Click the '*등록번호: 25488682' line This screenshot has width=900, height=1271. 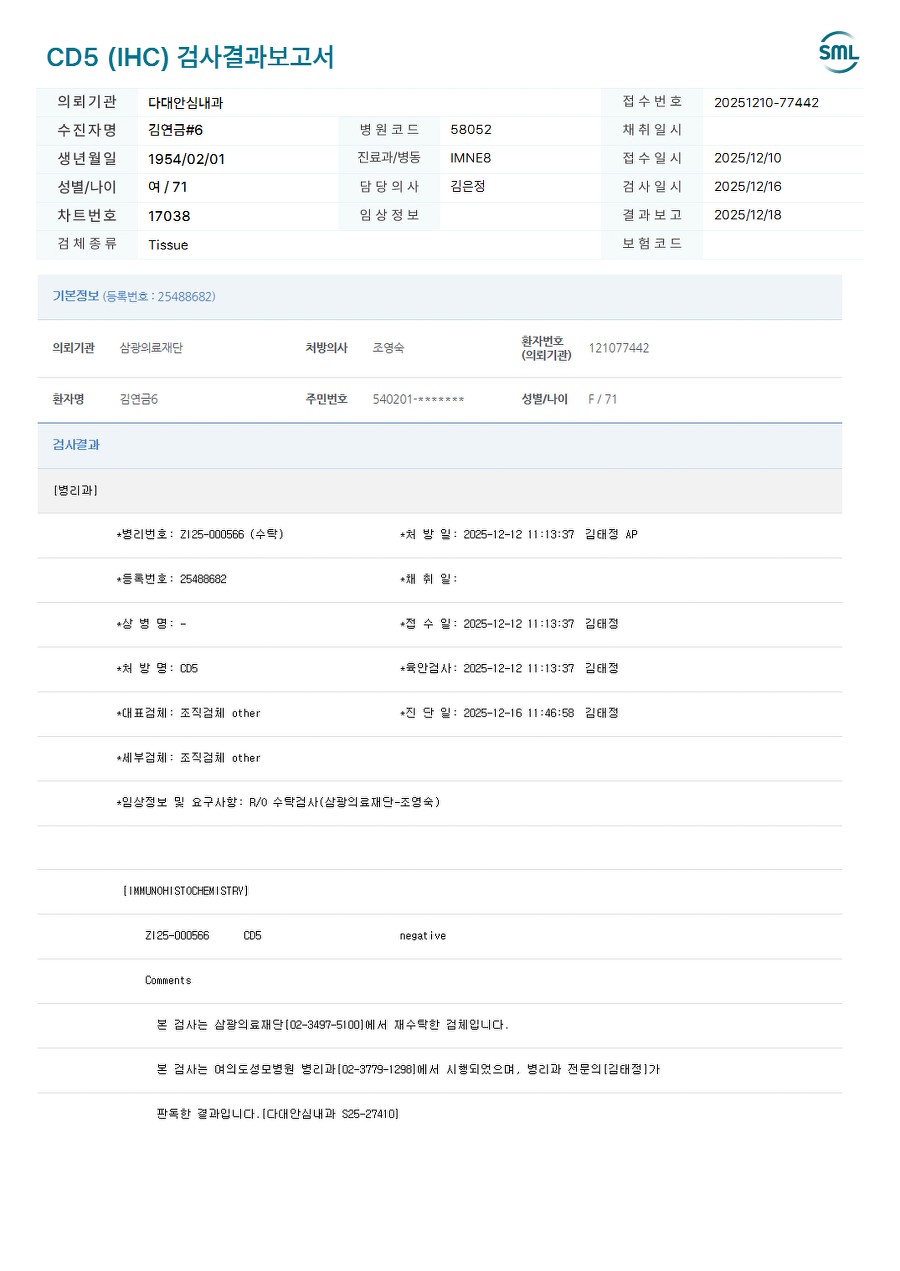171,579
